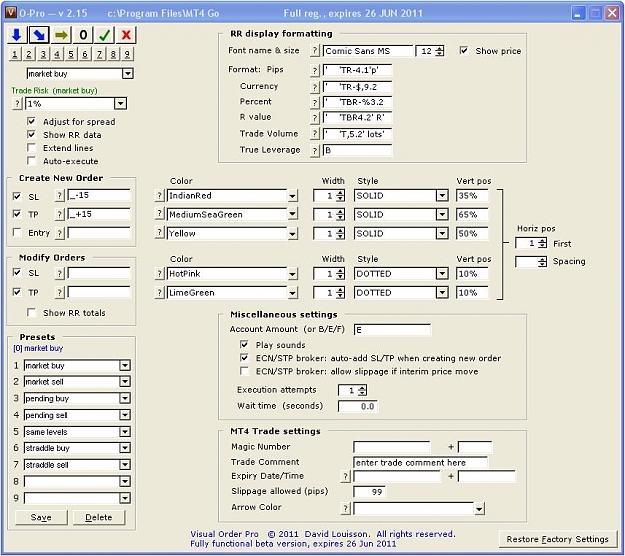Image resolution: width=625 pixels, height=556 pixels.
Task: Open the IndianRed color dropdown
Action: coord(293,196)
